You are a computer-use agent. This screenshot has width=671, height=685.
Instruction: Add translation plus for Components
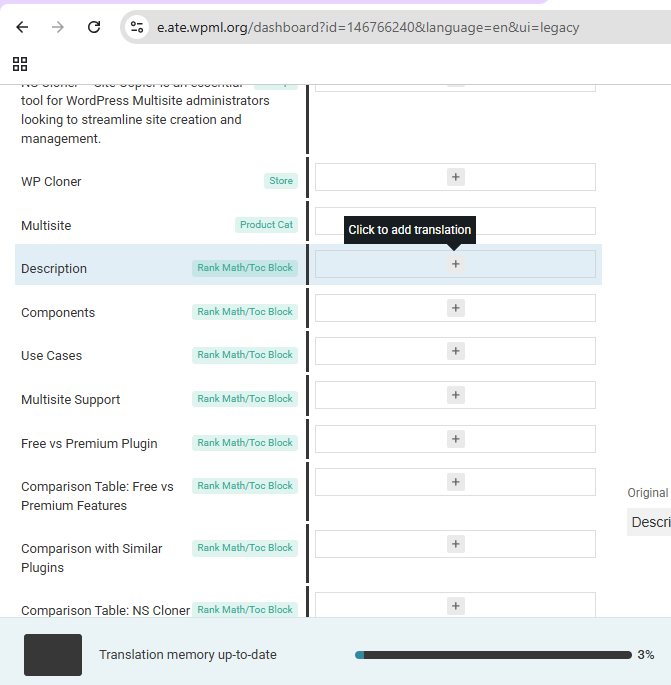pyautogui.click(x=456, y=308)
